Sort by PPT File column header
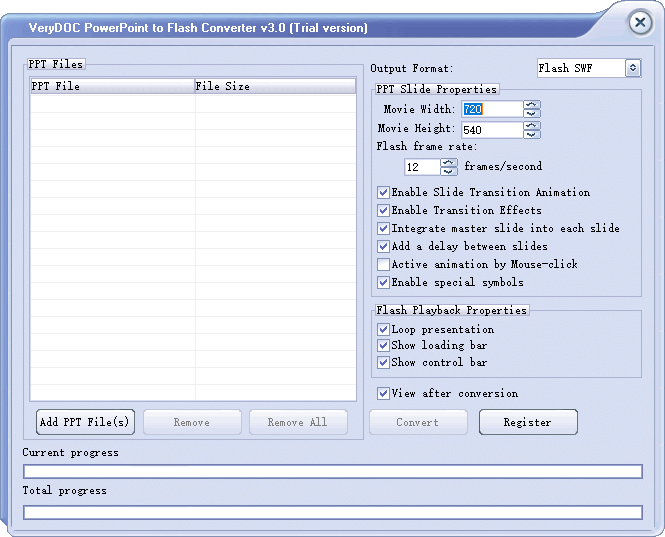Screen dimensions: 665x537 pos(112,86)
